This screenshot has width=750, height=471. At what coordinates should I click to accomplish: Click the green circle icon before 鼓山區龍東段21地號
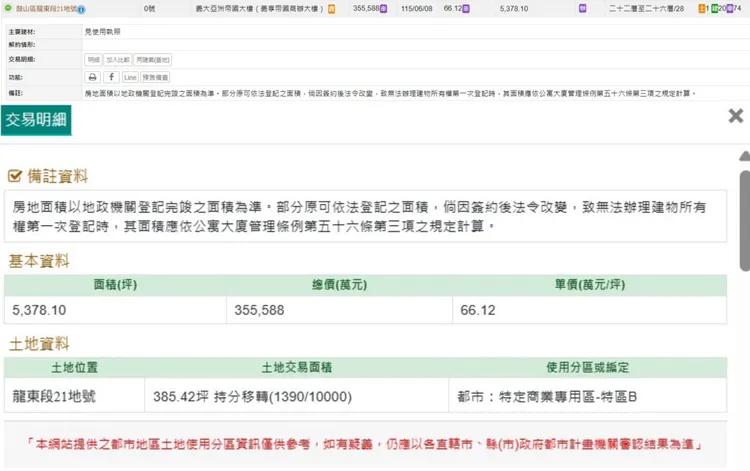click(x=8, y=8)
